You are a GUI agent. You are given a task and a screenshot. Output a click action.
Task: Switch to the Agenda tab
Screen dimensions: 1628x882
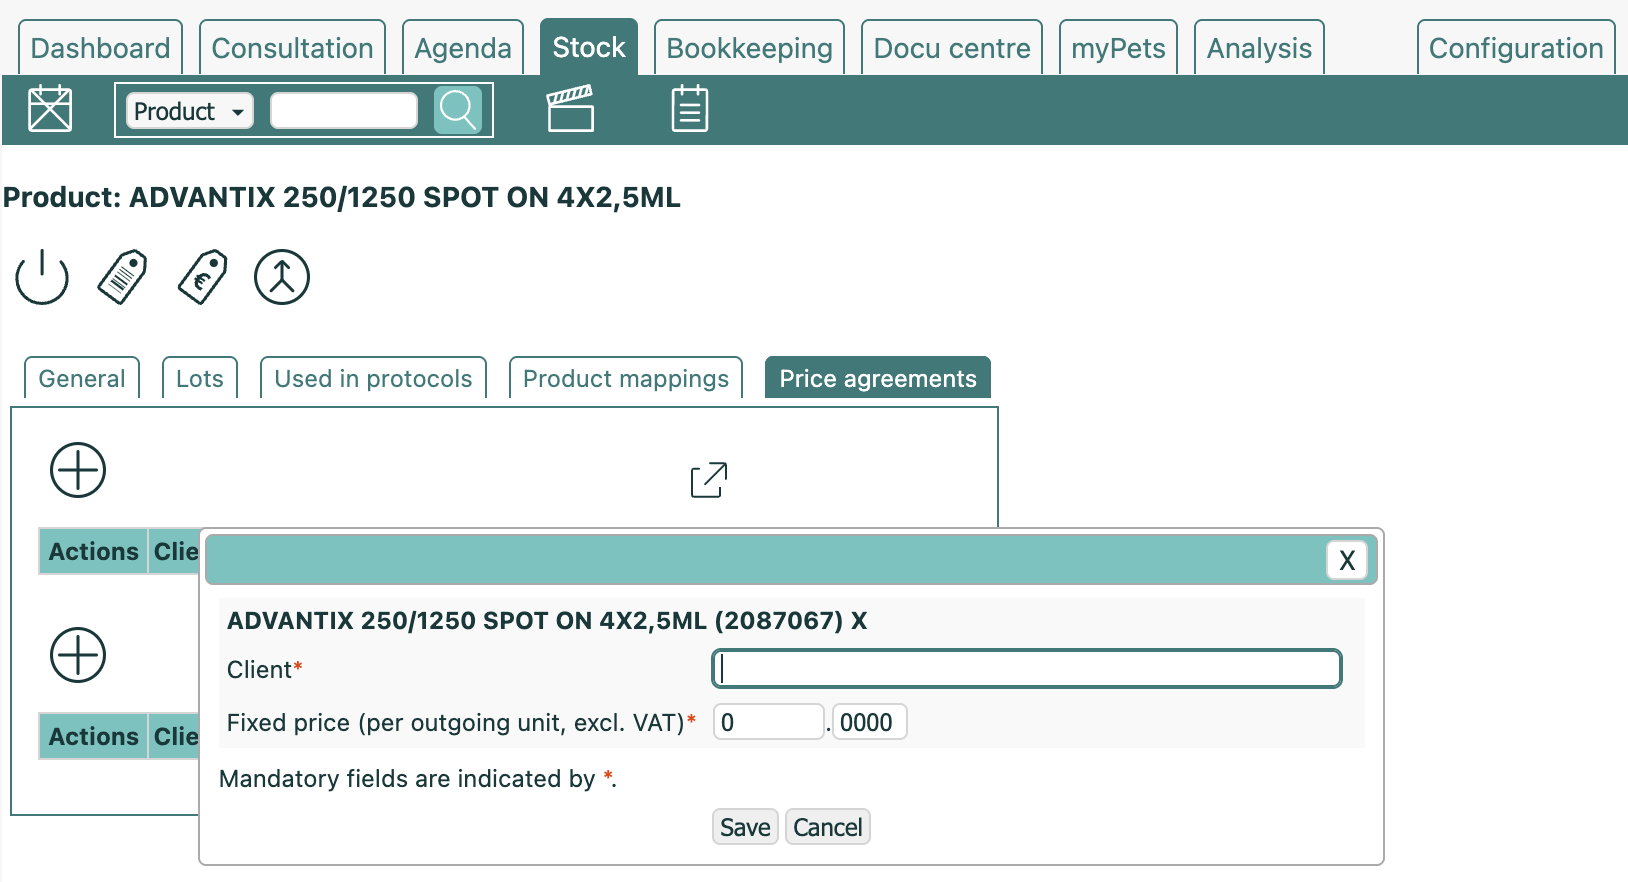[463, 48]
